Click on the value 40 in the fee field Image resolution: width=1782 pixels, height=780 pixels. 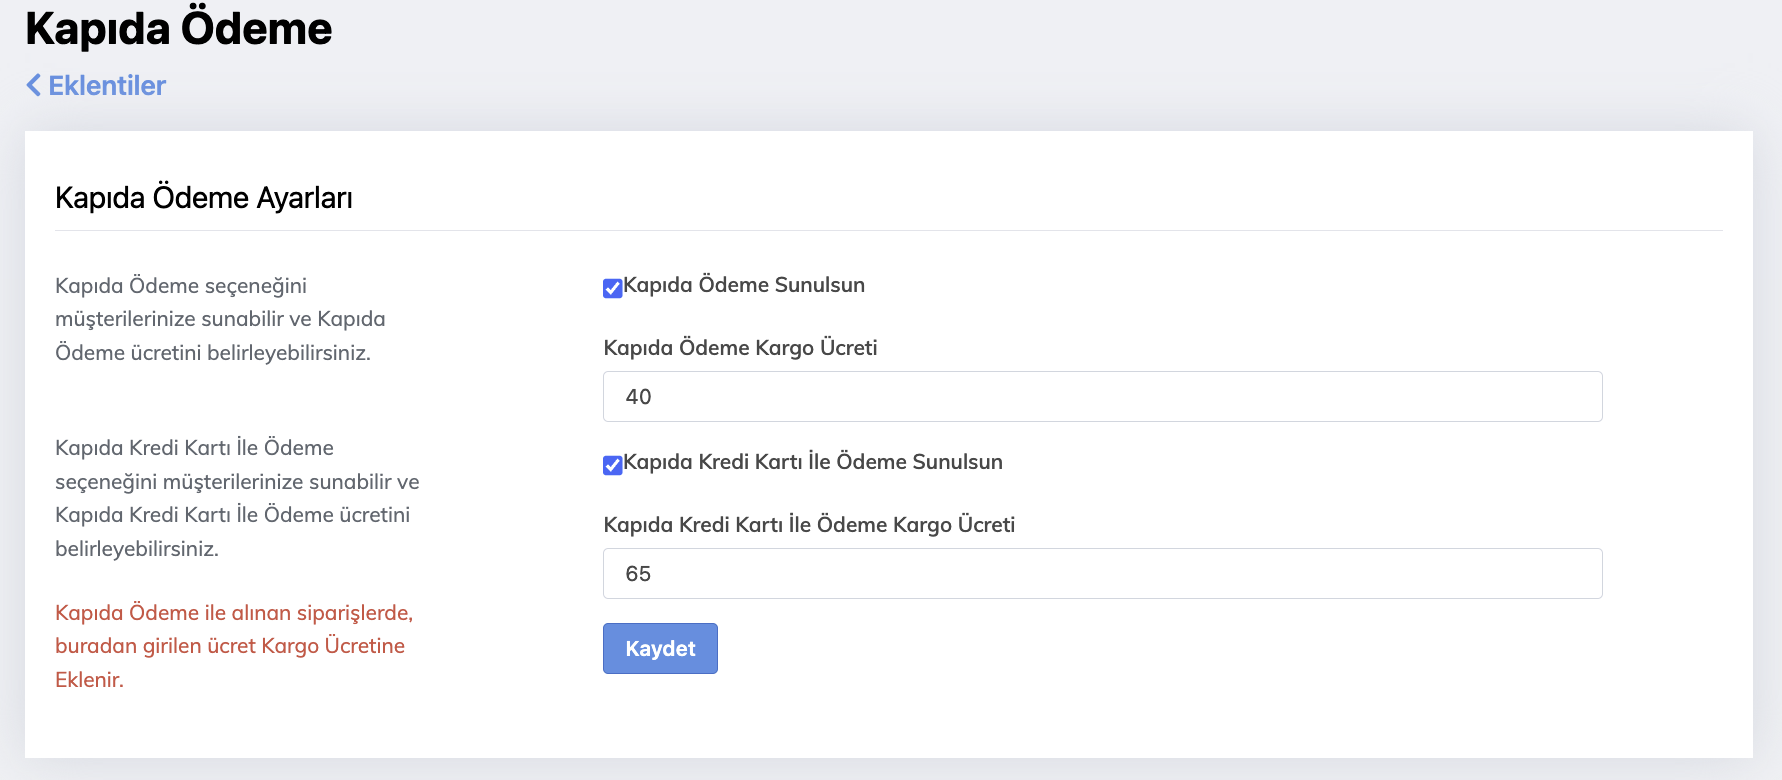[638, 397]
